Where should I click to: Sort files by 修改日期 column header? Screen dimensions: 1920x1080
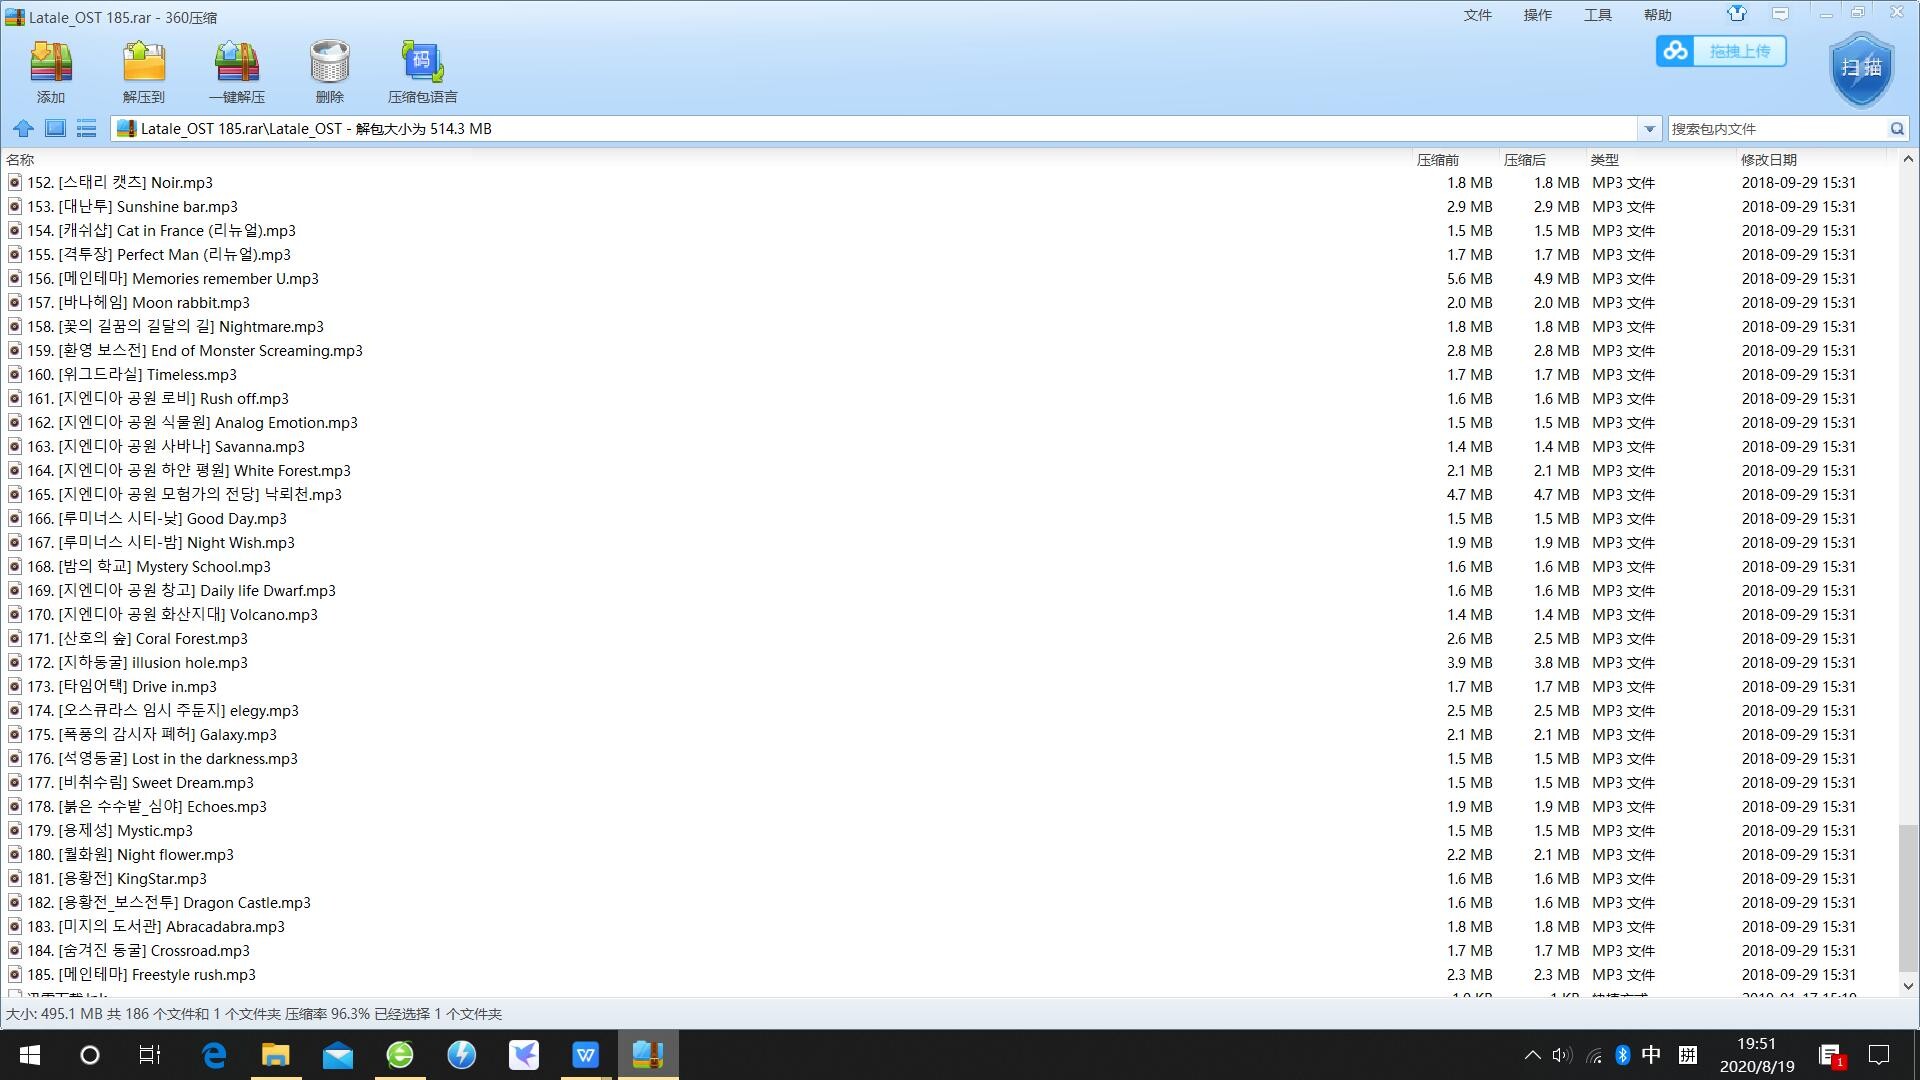click(1768, 160)
